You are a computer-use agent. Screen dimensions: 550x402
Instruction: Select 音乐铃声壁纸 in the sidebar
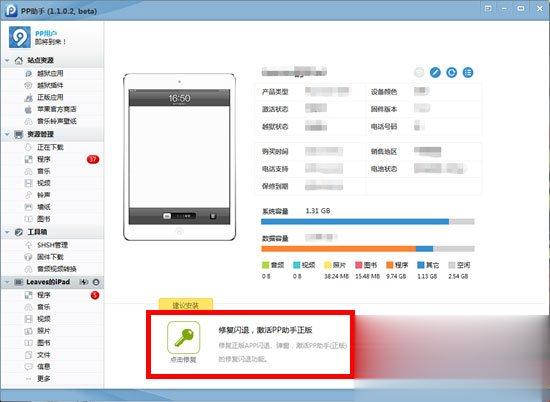(57, 121)
